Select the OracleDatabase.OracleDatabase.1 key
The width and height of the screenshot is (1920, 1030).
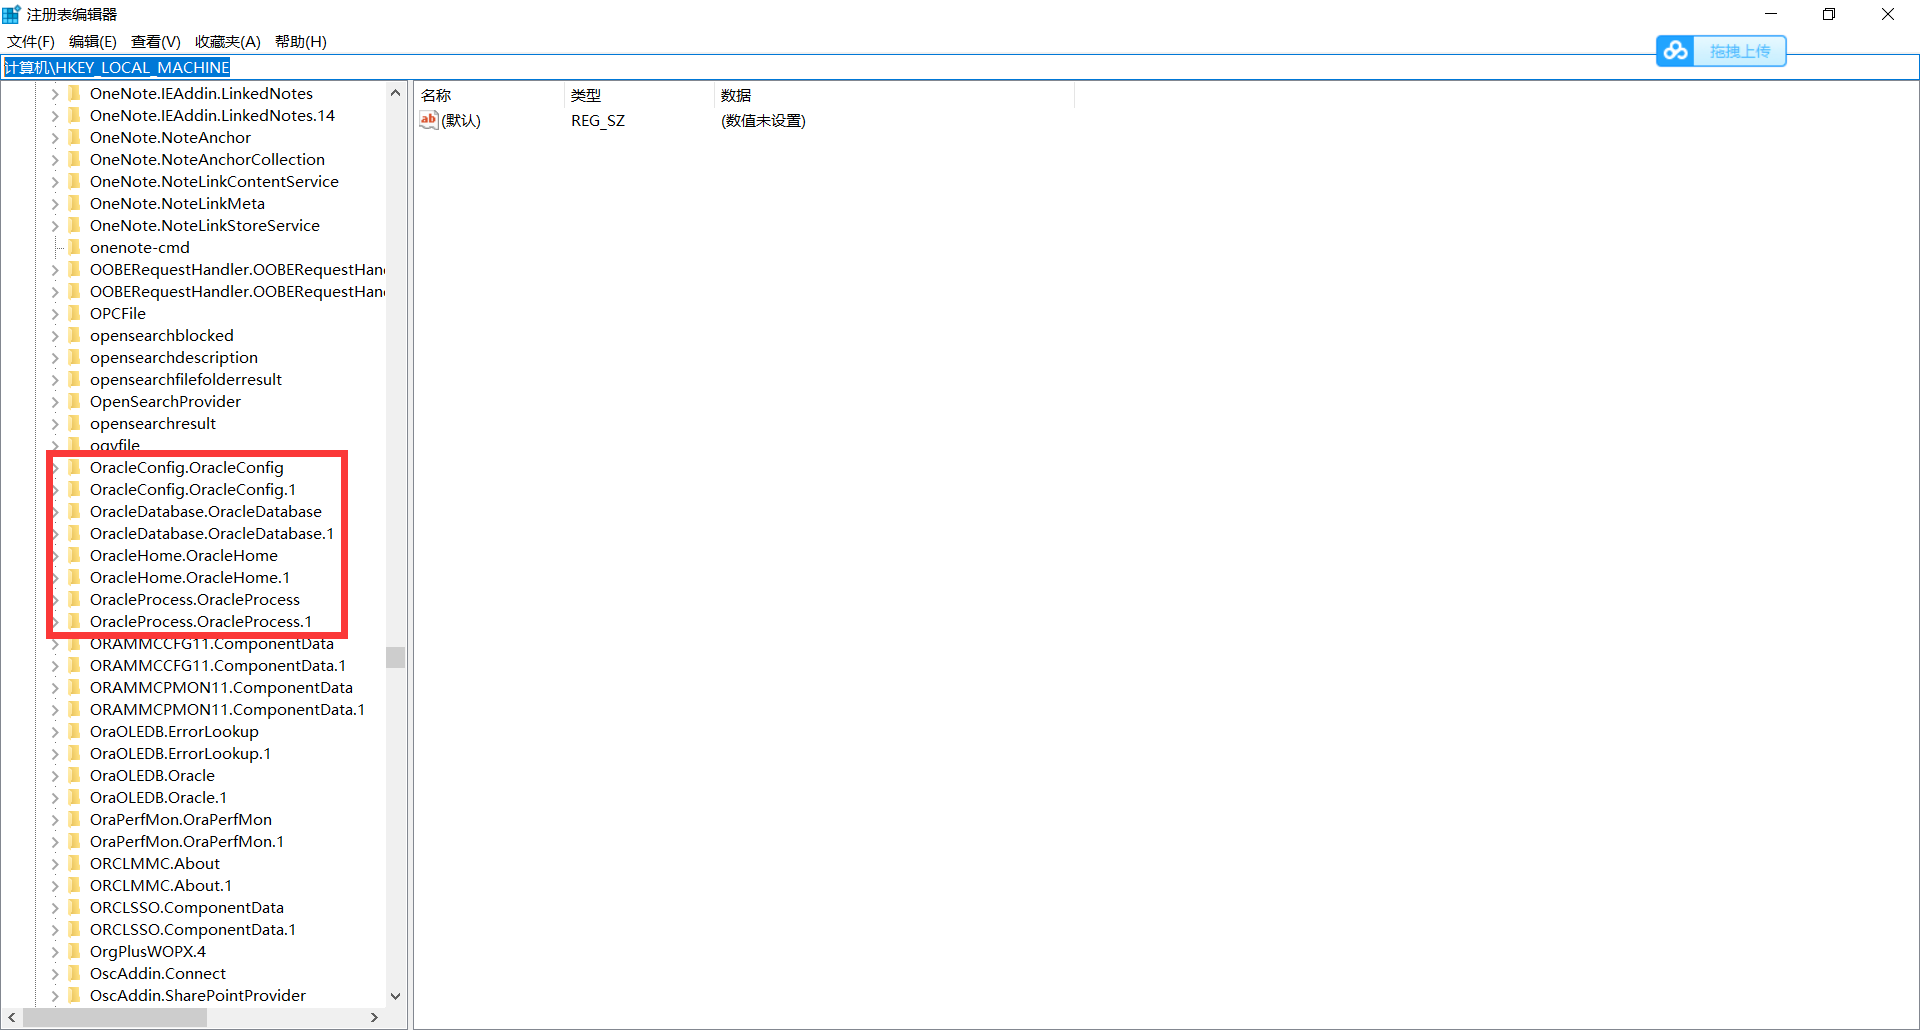point(212,533)
